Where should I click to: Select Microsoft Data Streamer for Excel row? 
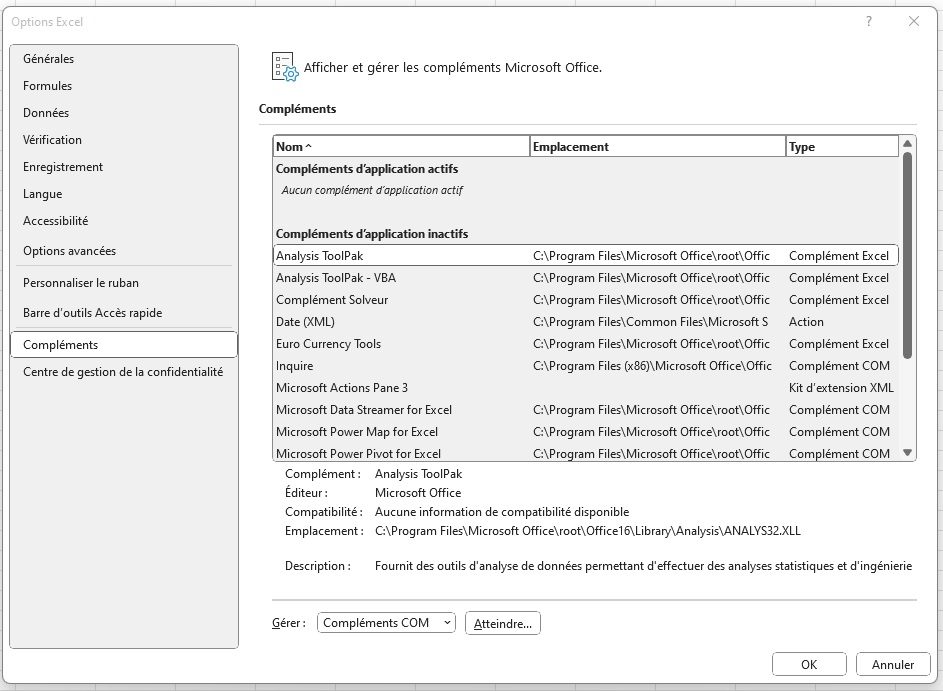586,410
